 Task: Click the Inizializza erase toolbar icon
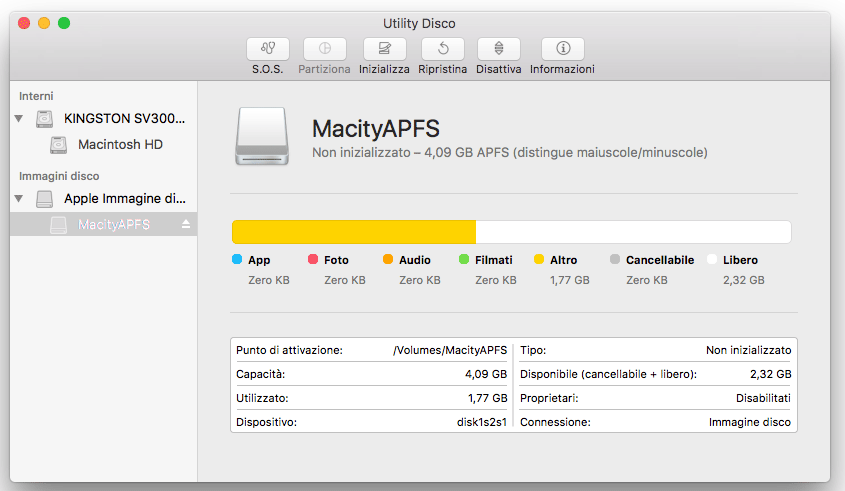point(384,48)
